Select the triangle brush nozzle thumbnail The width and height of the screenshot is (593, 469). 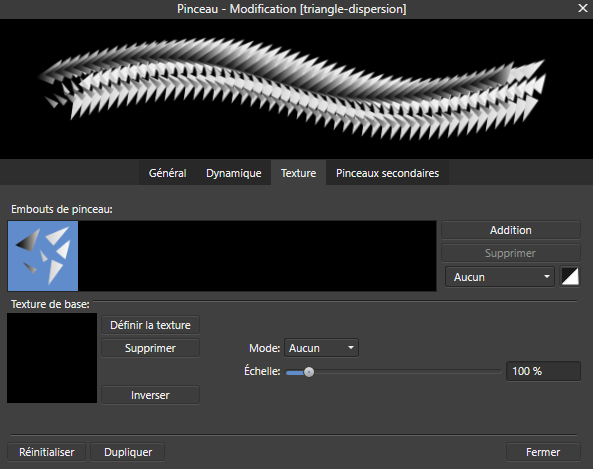[43, 256]
